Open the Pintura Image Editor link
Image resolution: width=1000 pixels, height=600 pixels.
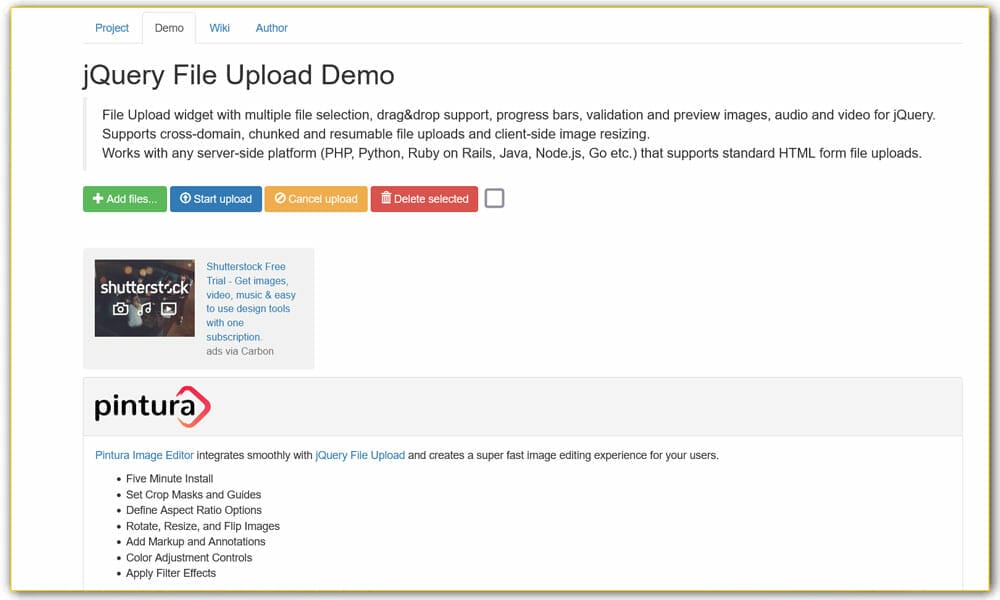(144, 455)
